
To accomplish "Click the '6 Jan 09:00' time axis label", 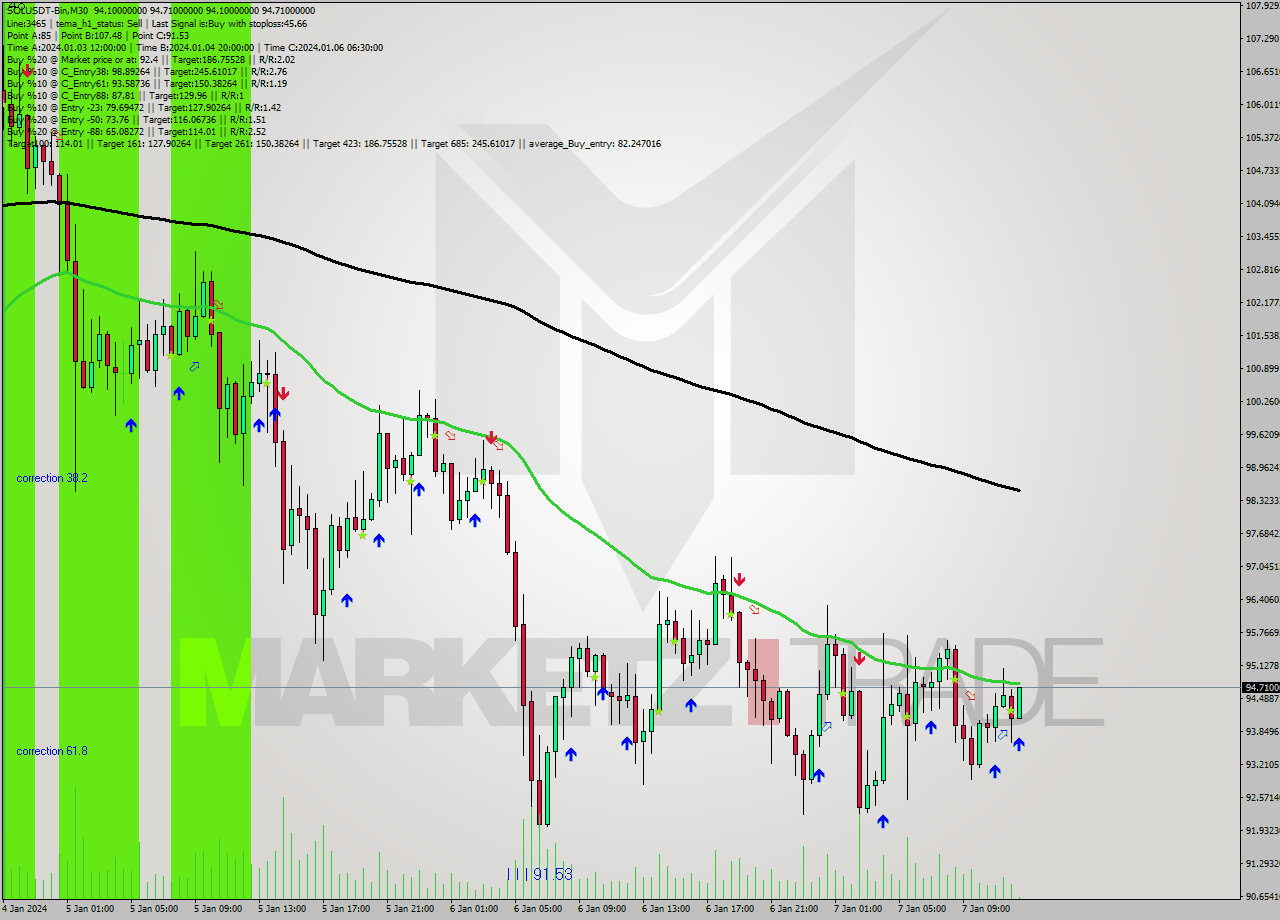I will (603, 909).
